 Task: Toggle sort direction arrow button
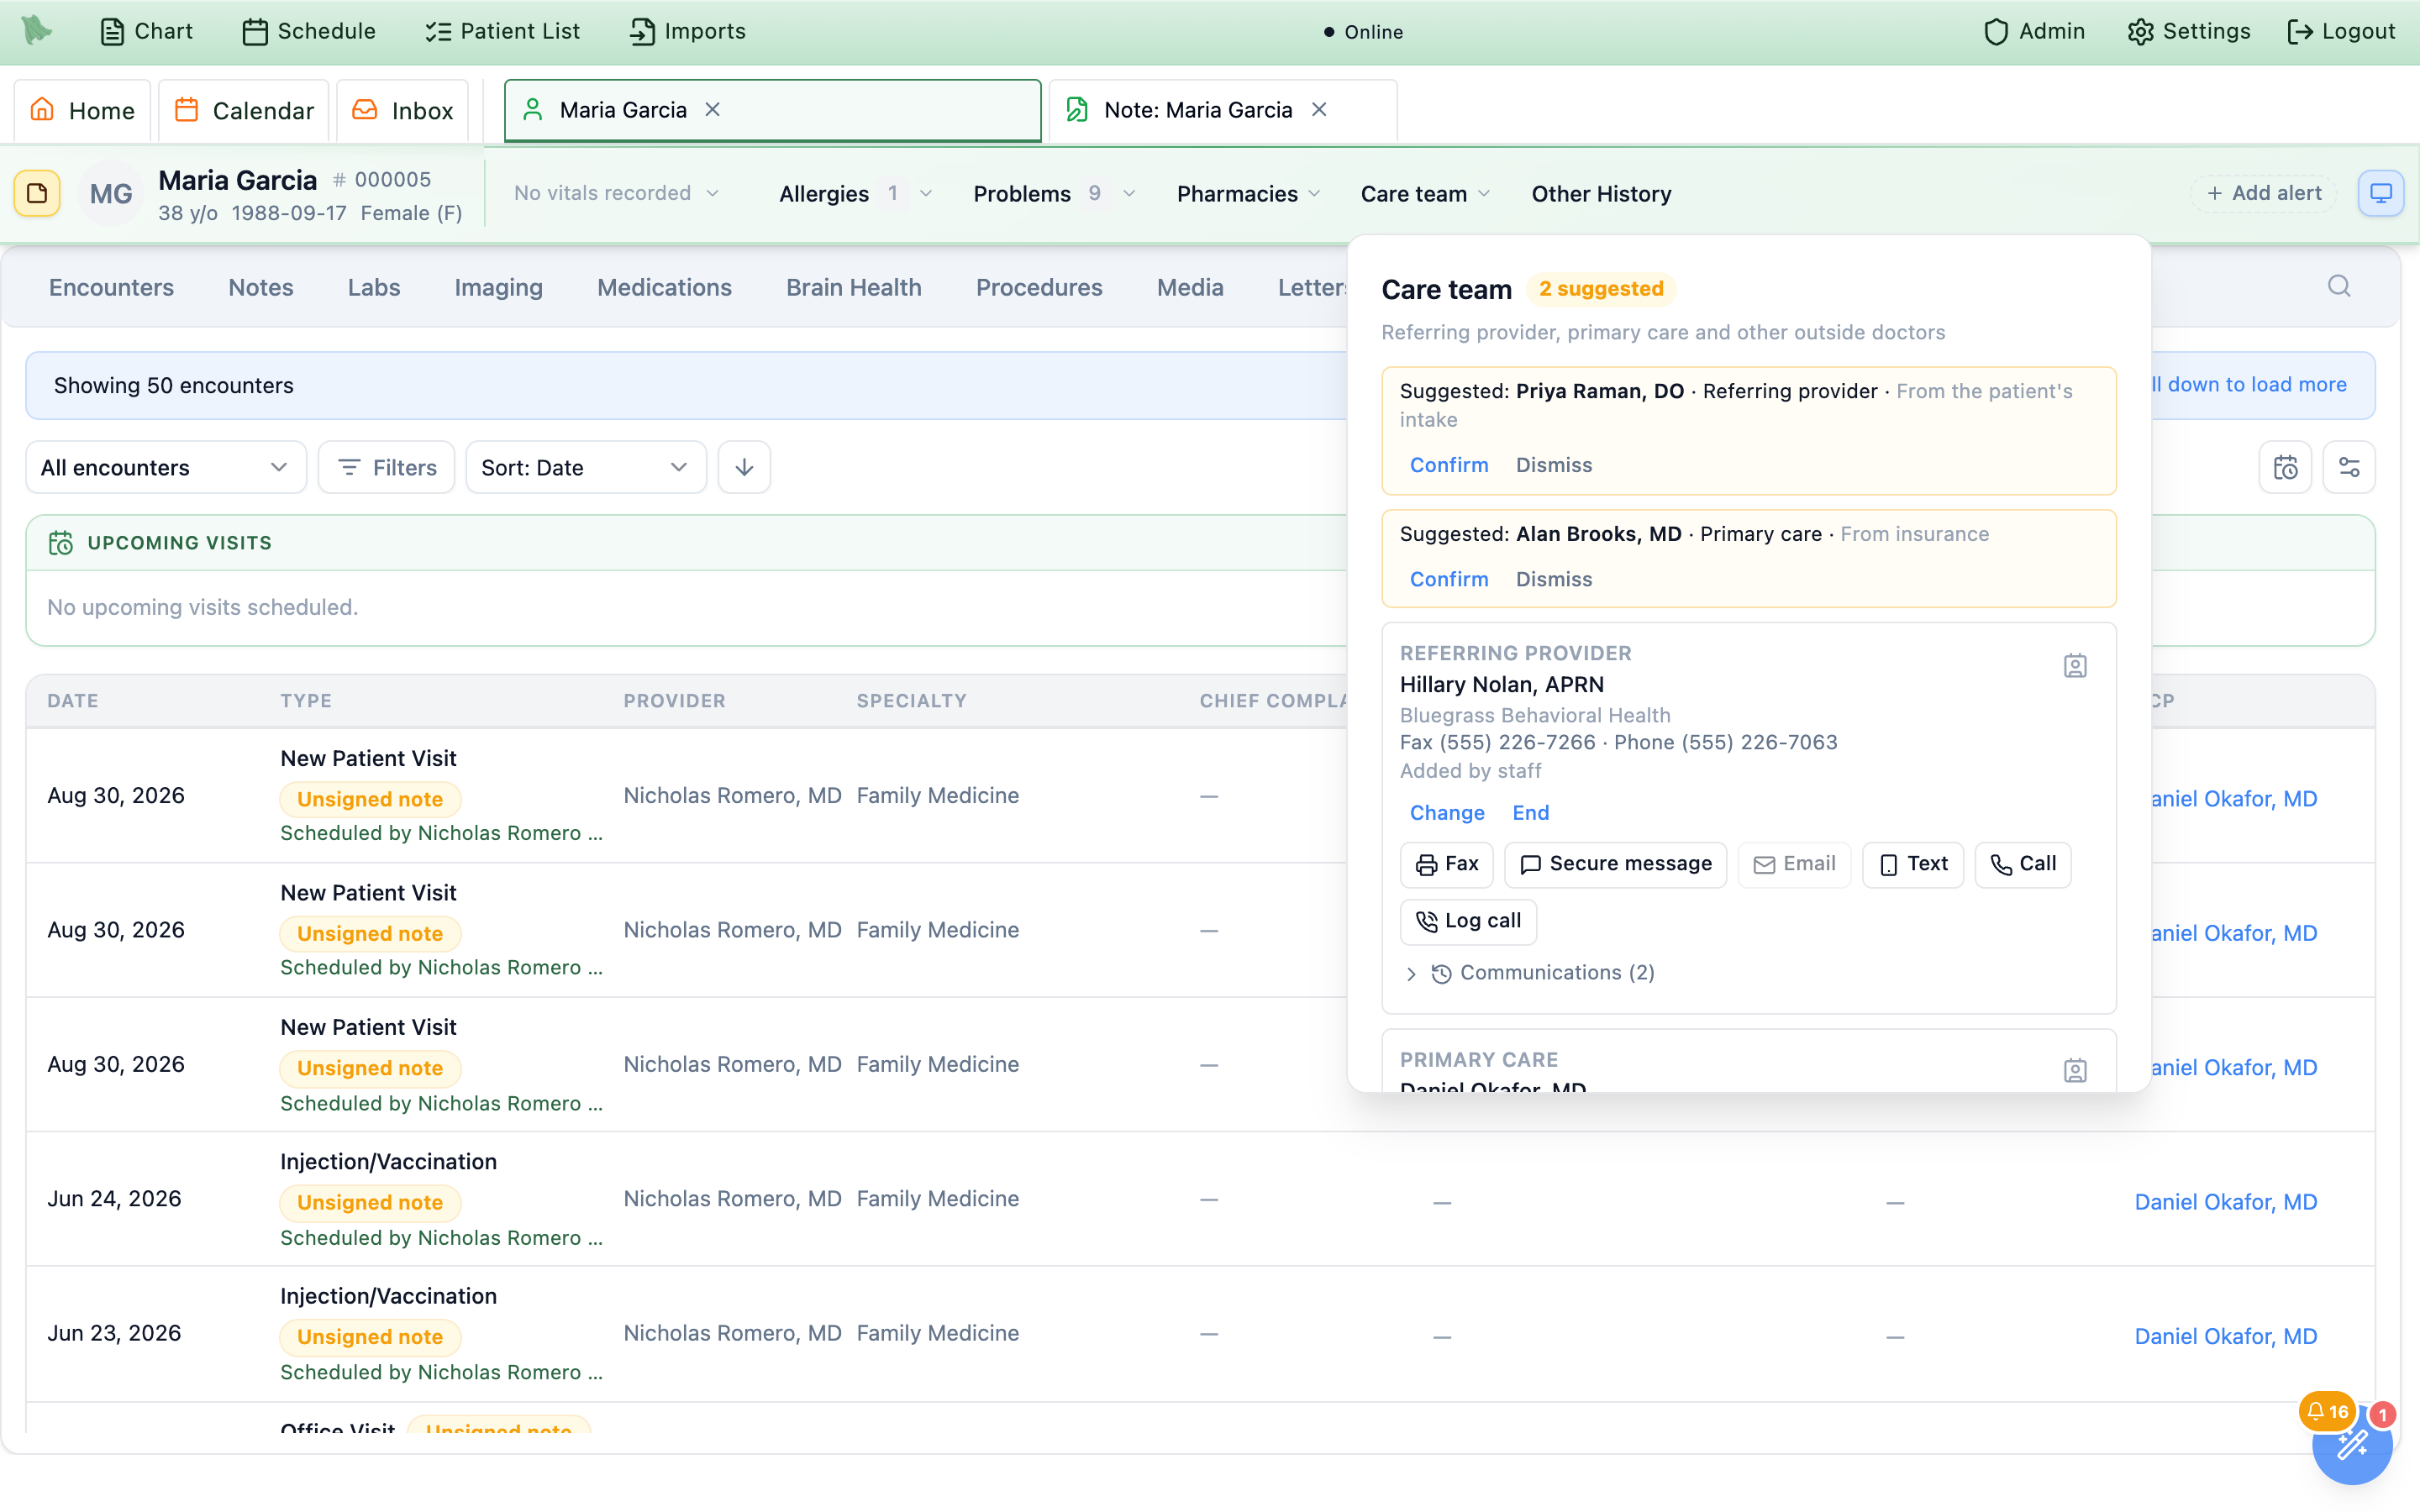(744, 467)
